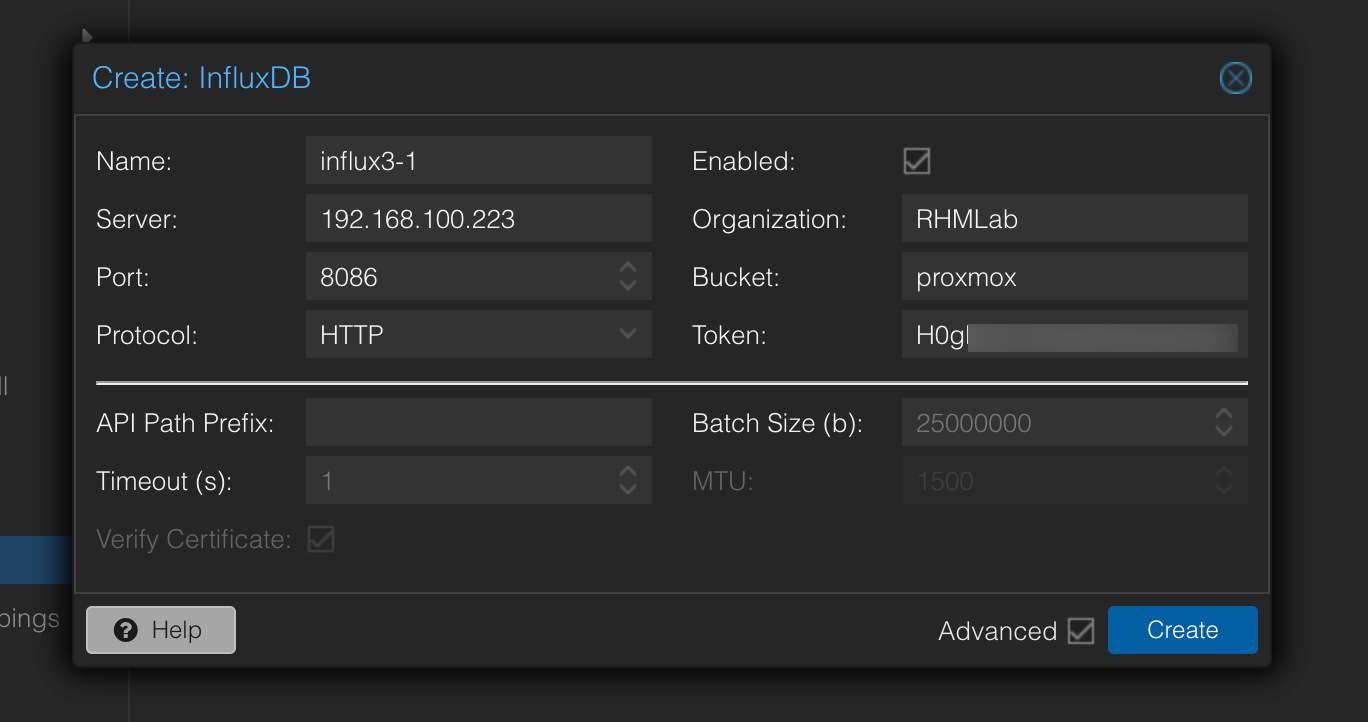Click the Name: label

pos(134,161)
